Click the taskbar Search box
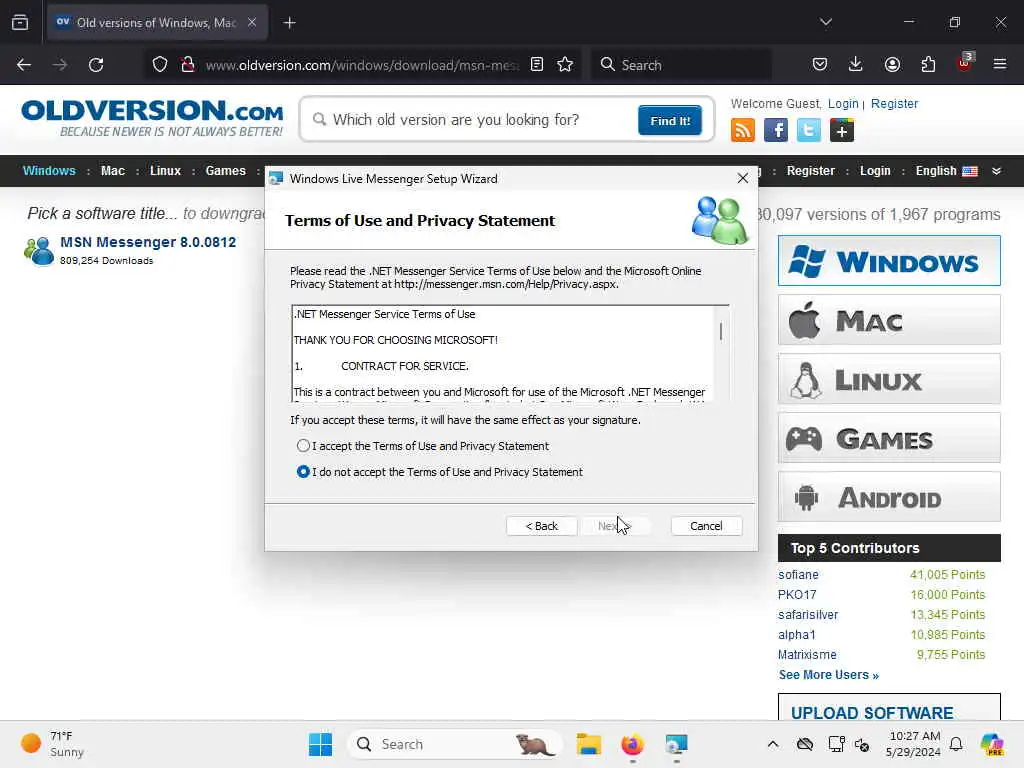 tap(455, 744)
